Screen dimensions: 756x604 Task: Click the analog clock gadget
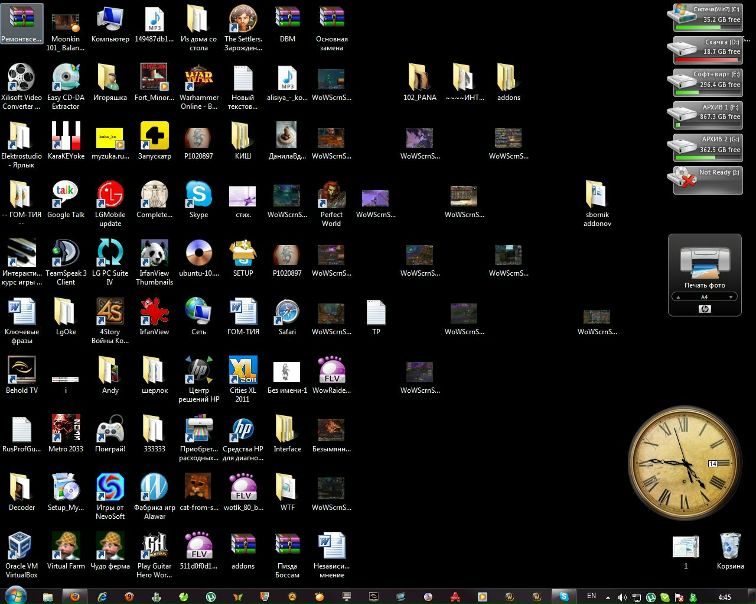682,462
